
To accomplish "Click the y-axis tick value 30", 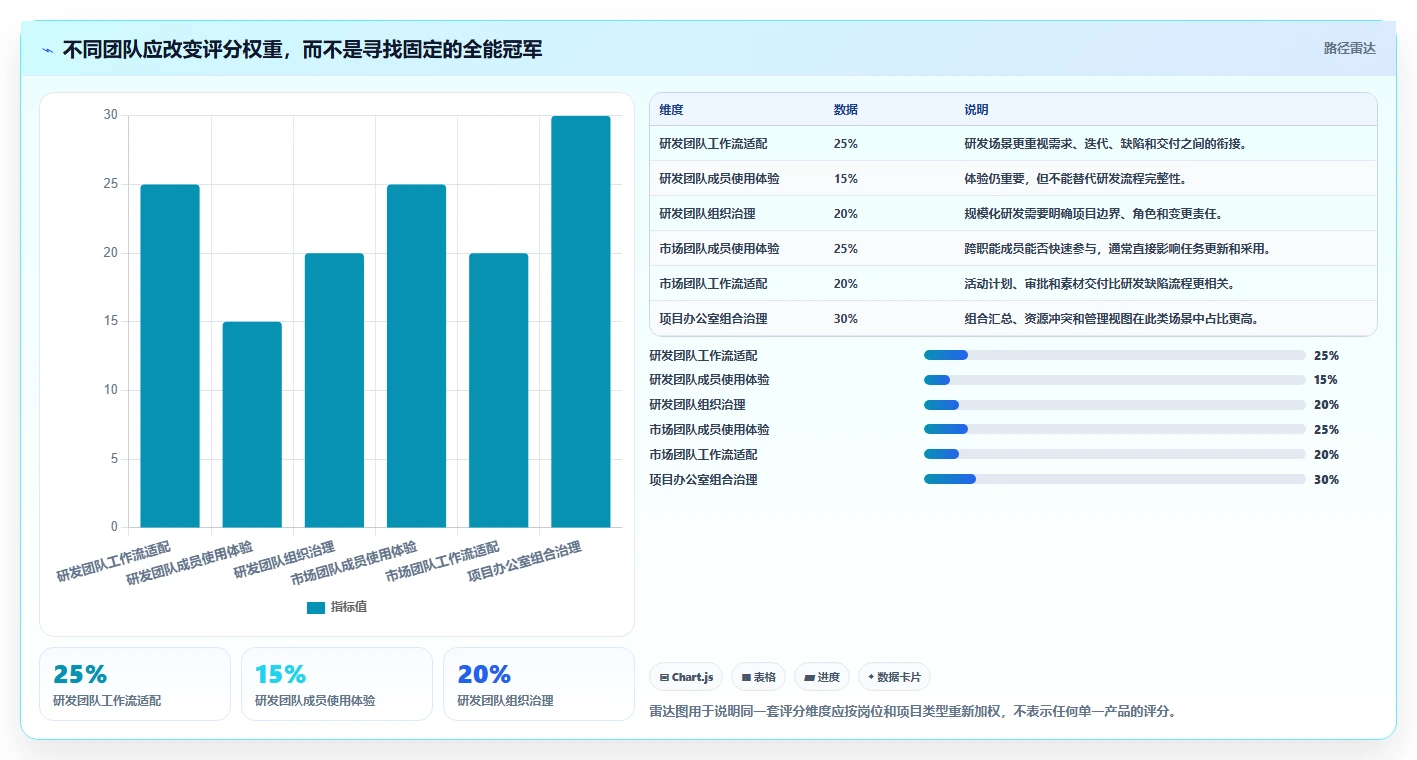I will click(111, 116).
